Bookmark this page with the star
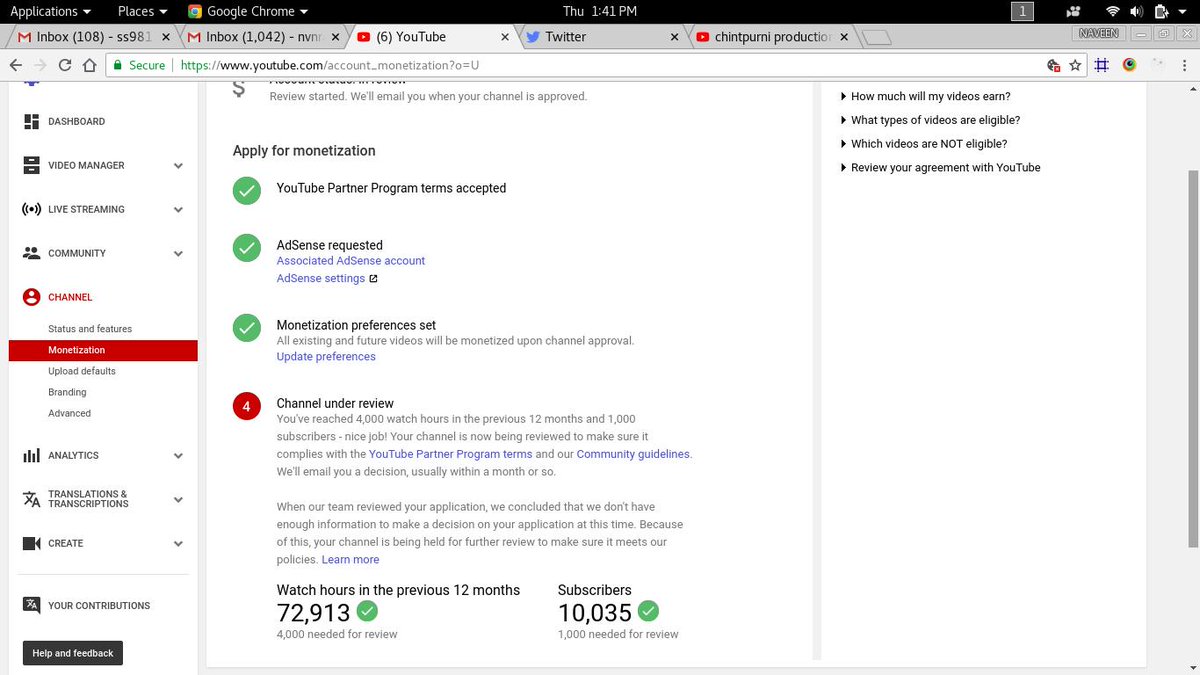This screenshot has height=675, width=1200. (1075, 65)
